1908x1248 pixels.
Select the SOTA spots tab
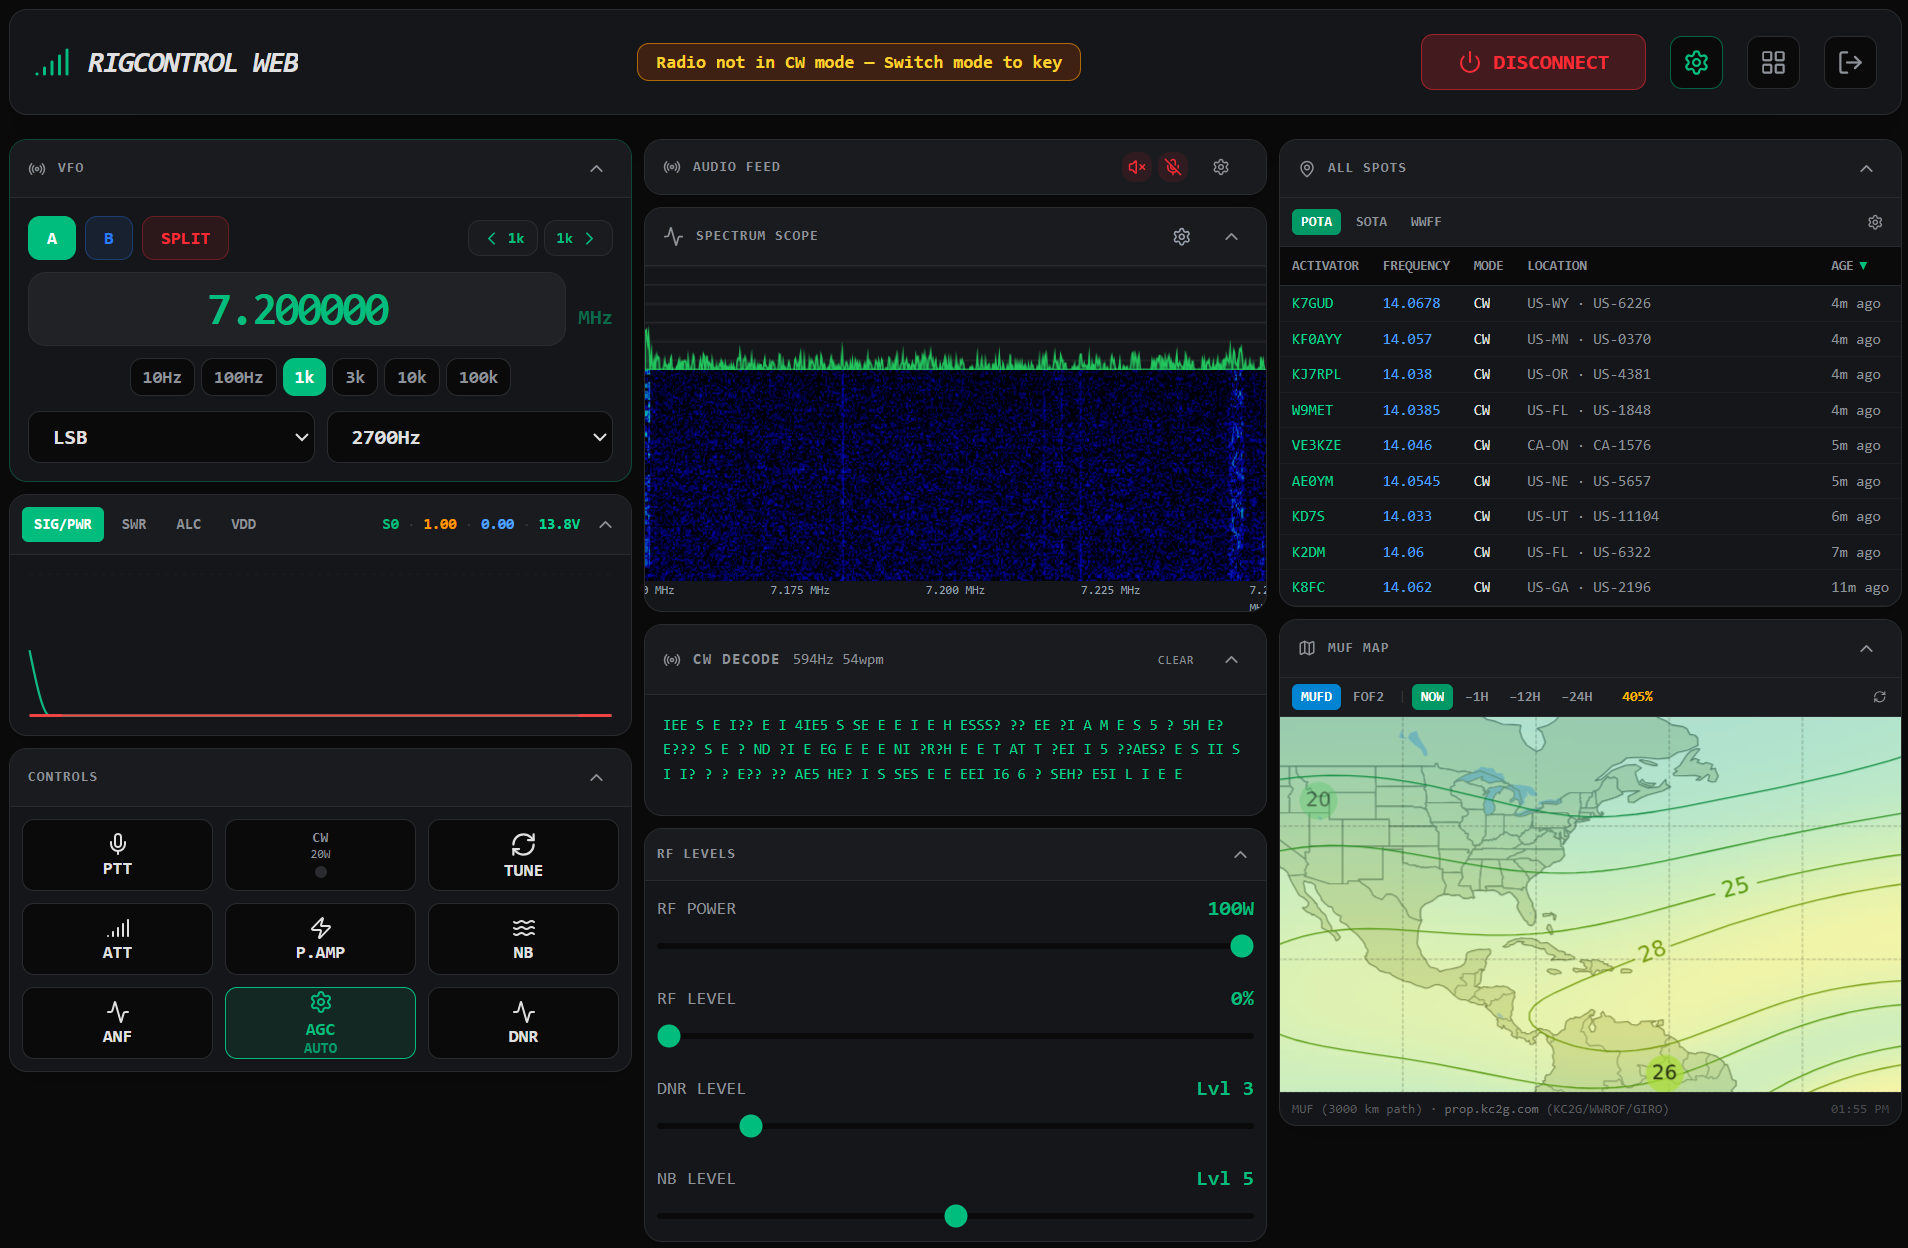coord(1371,222)
